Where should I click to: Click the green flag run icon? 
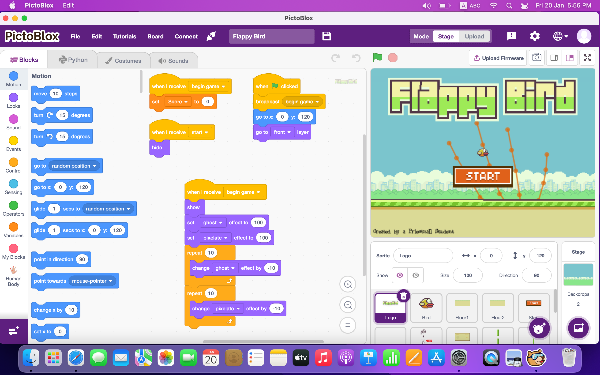tap(377, 57)
